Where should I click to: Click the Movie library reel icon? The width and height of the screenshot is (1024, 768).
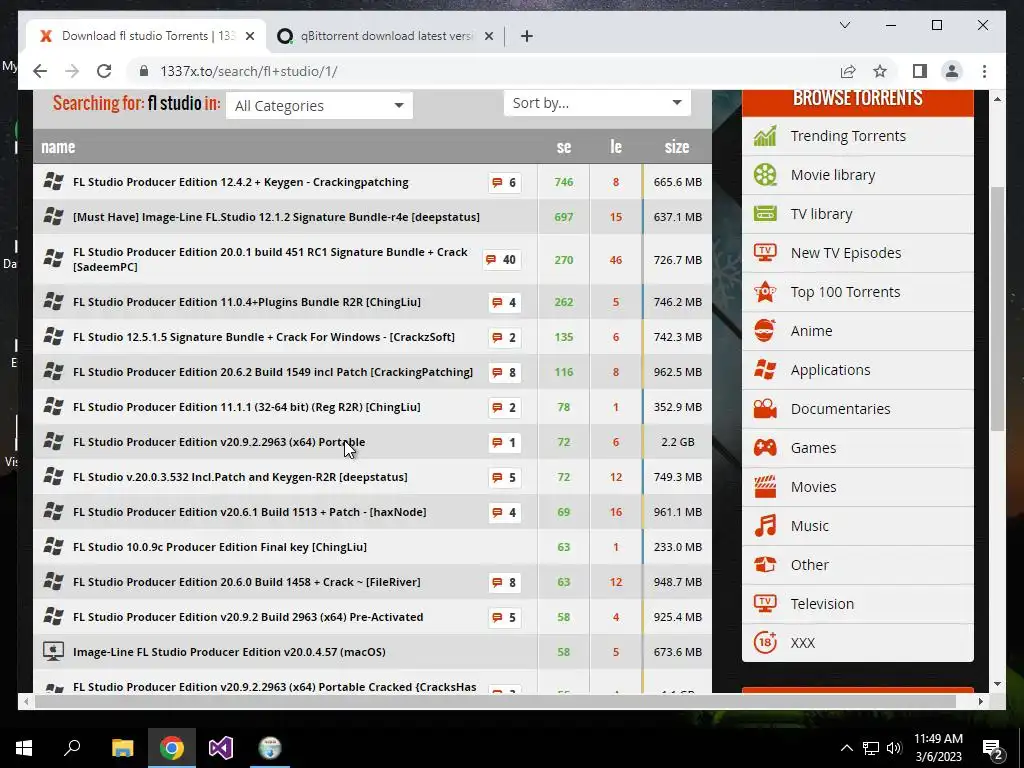(765, 175)
